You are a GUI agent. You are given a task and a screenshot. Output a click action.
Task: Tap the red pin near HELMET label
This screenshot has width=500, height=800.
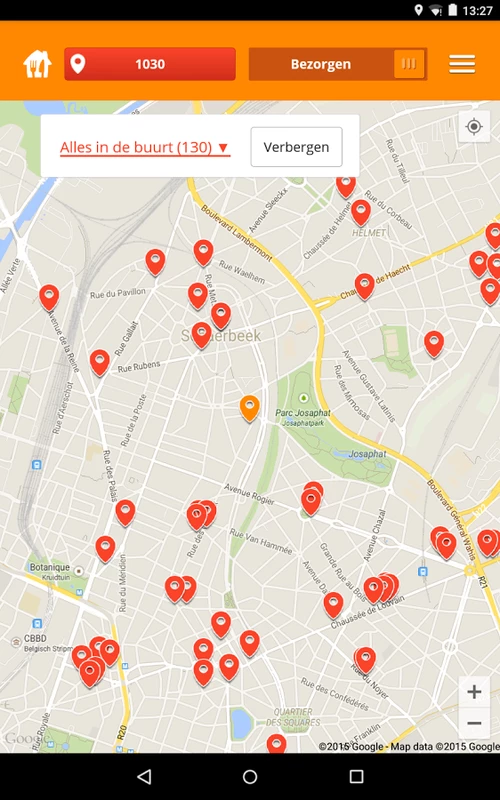(361, 212)
